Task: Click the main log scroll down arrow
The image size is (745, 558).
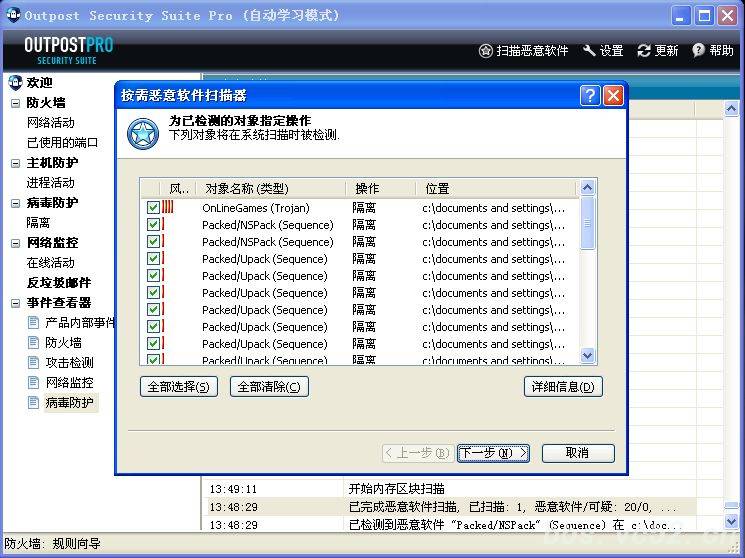Action: (x=731, y=522)
